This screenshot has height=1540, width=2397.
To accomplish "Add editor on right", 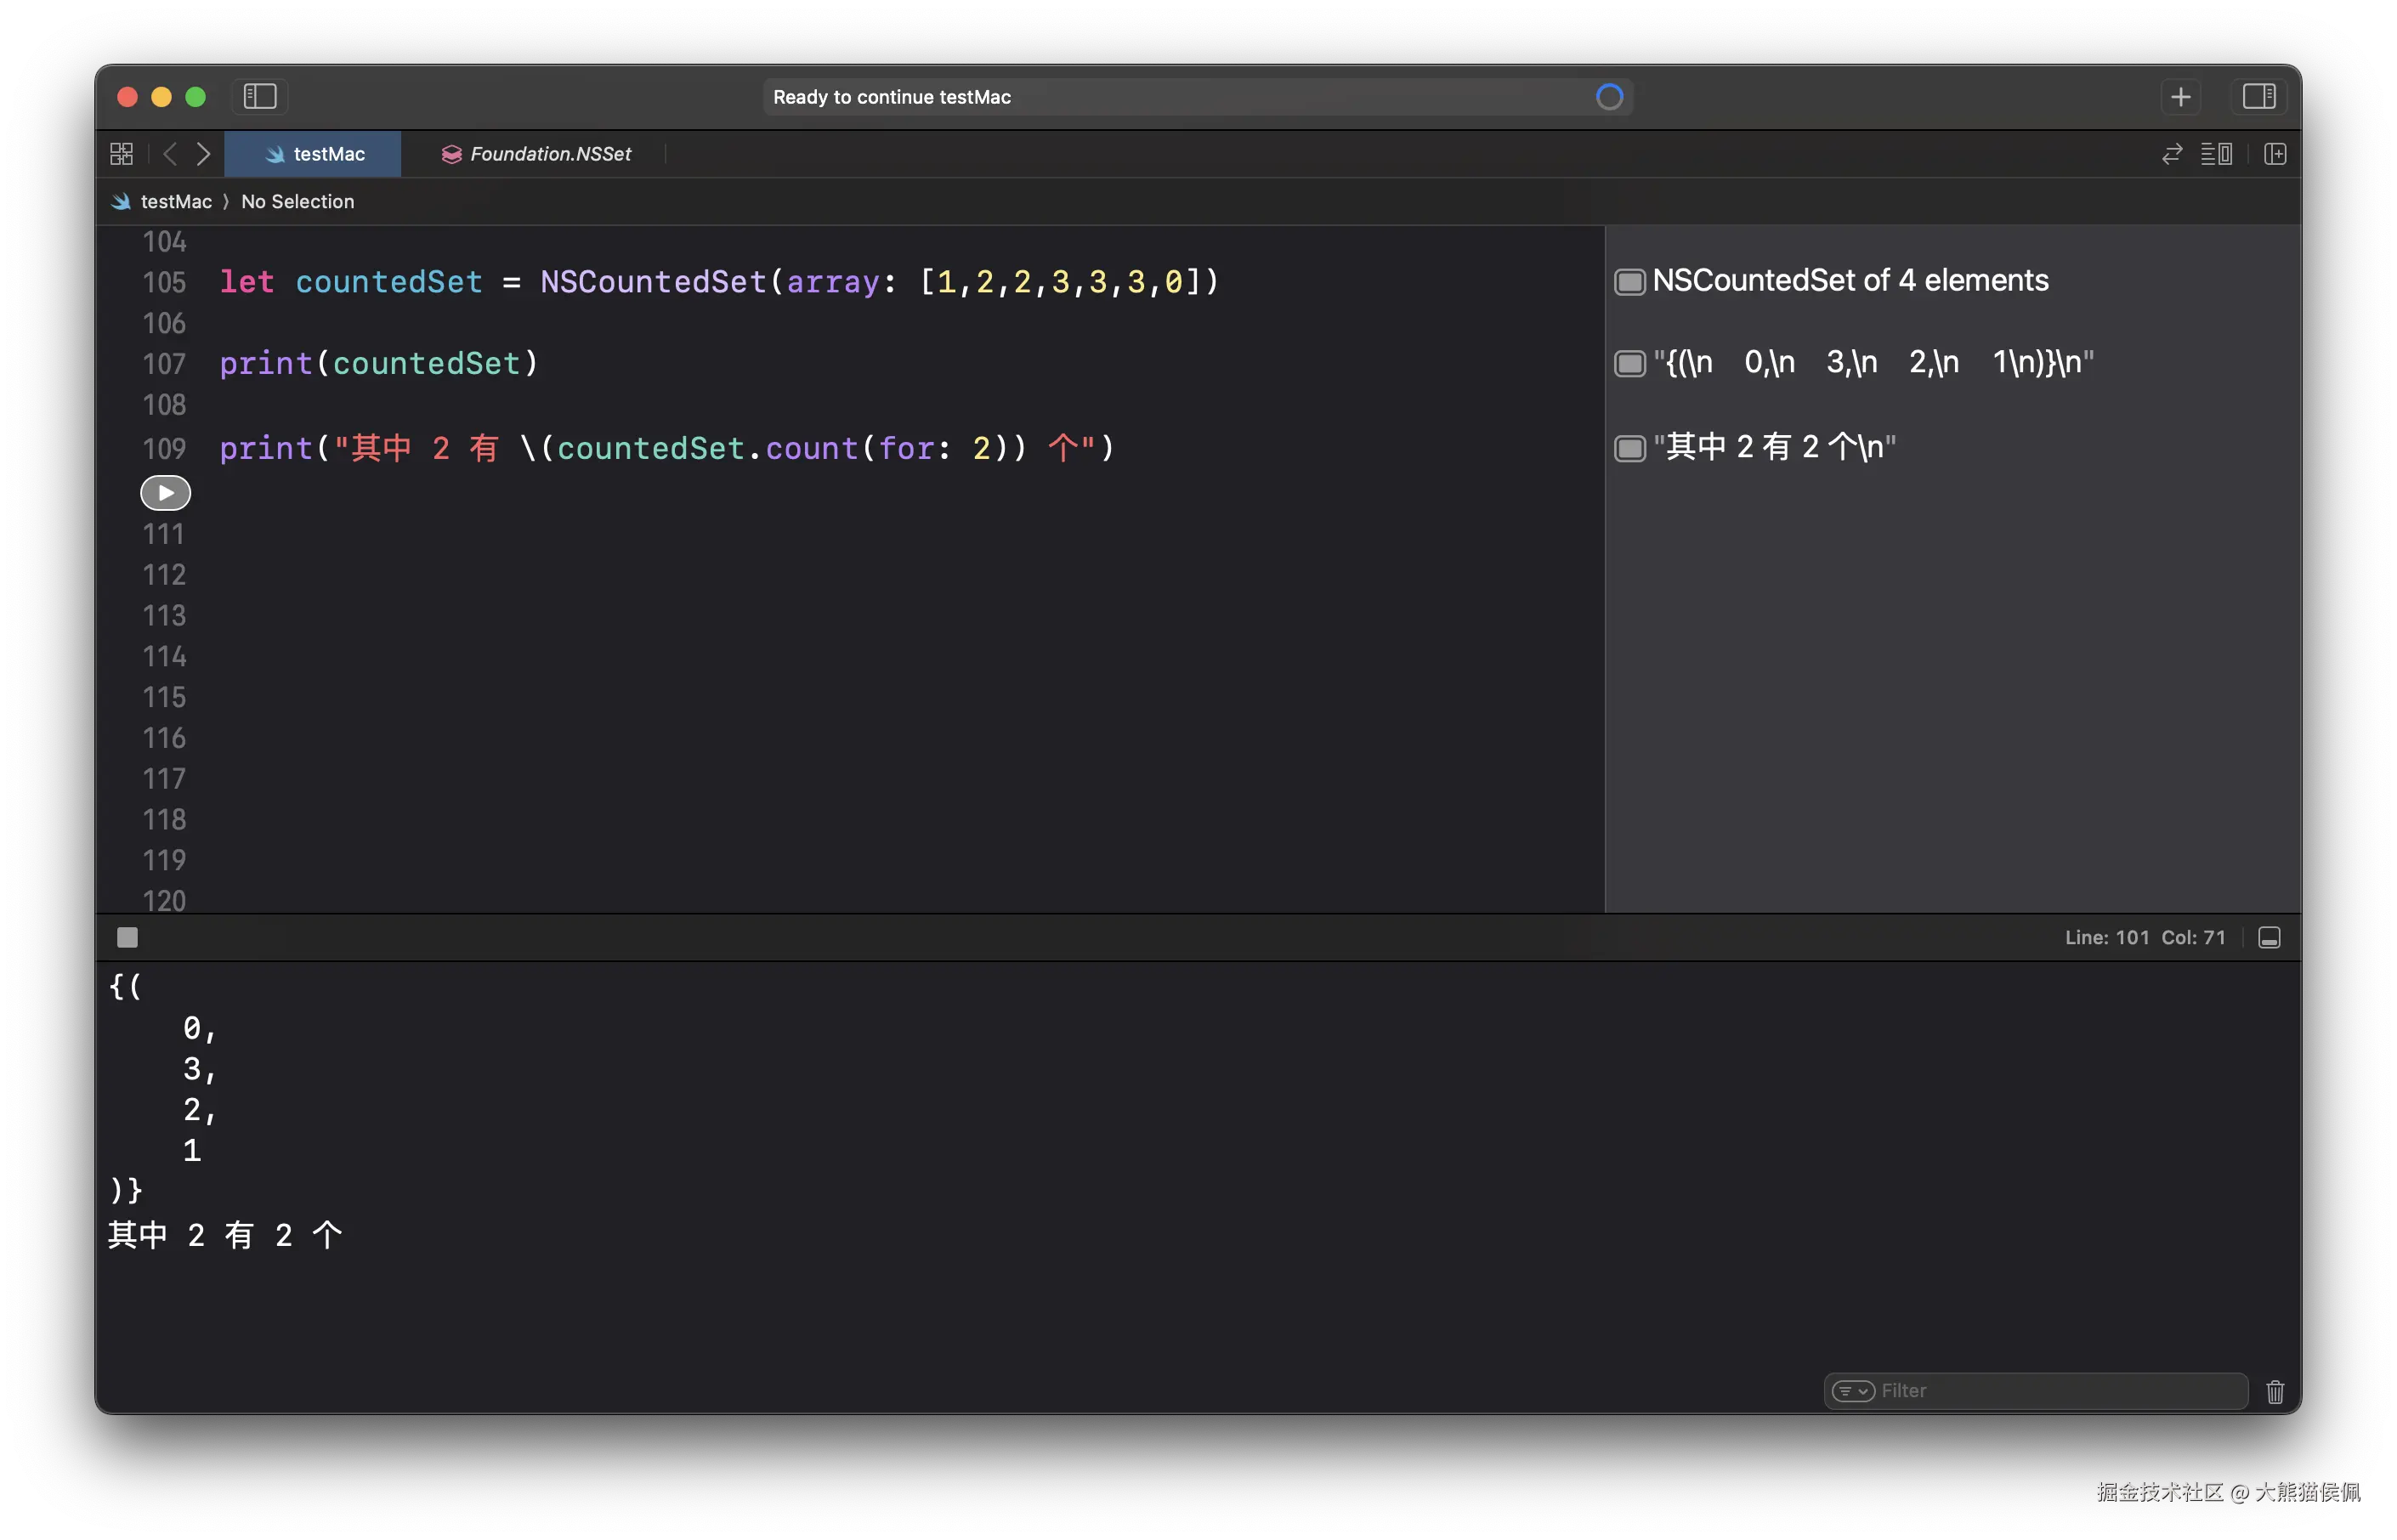I will click(2275, 153).
